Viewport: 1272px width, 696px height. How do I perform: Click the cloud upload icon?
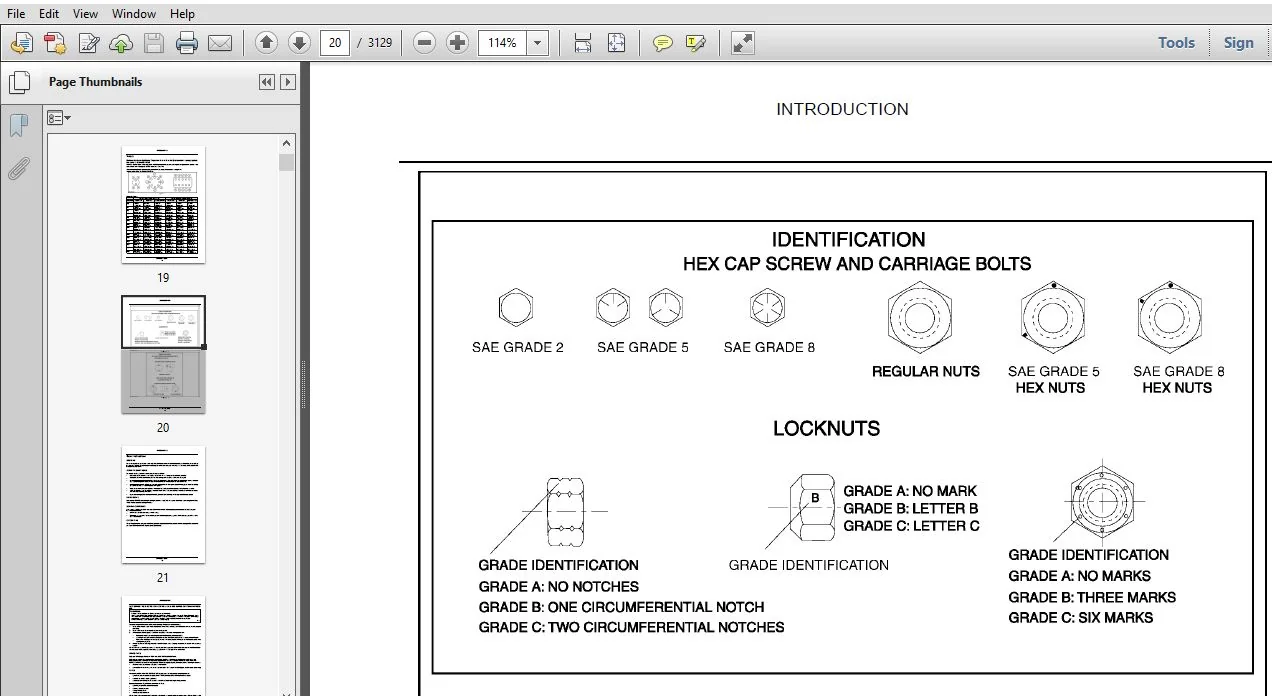(121, 43)
